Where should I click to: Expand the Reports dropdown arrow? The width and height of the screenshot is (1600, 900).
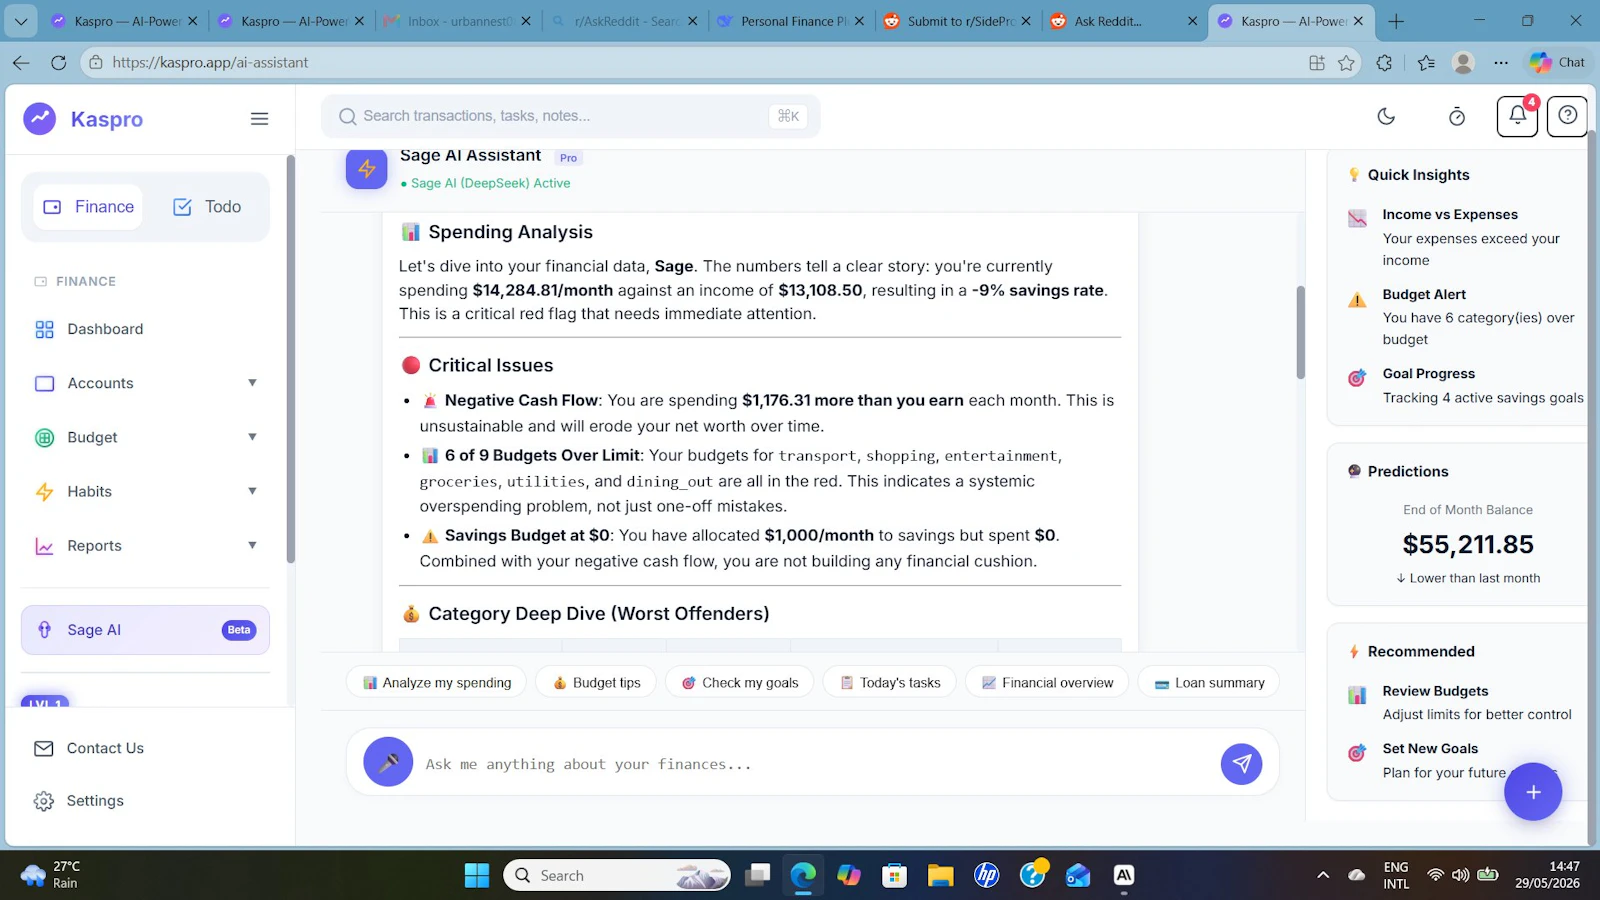click(252, 546)
